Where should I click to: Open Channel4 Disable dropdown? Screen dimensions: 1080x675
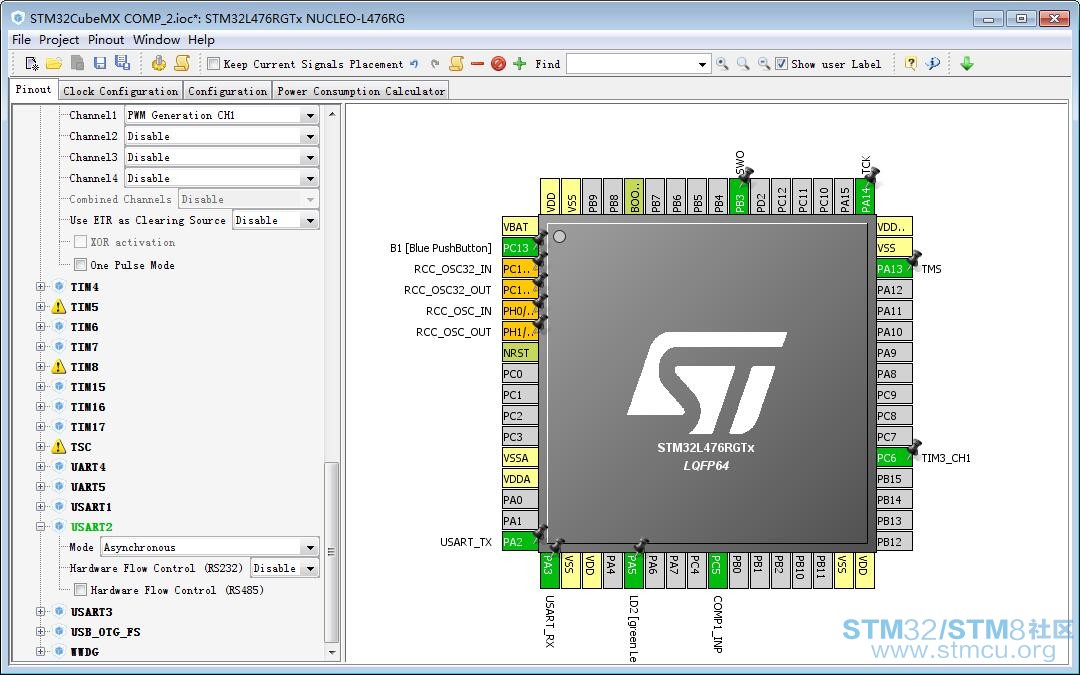tap(221, 178)
